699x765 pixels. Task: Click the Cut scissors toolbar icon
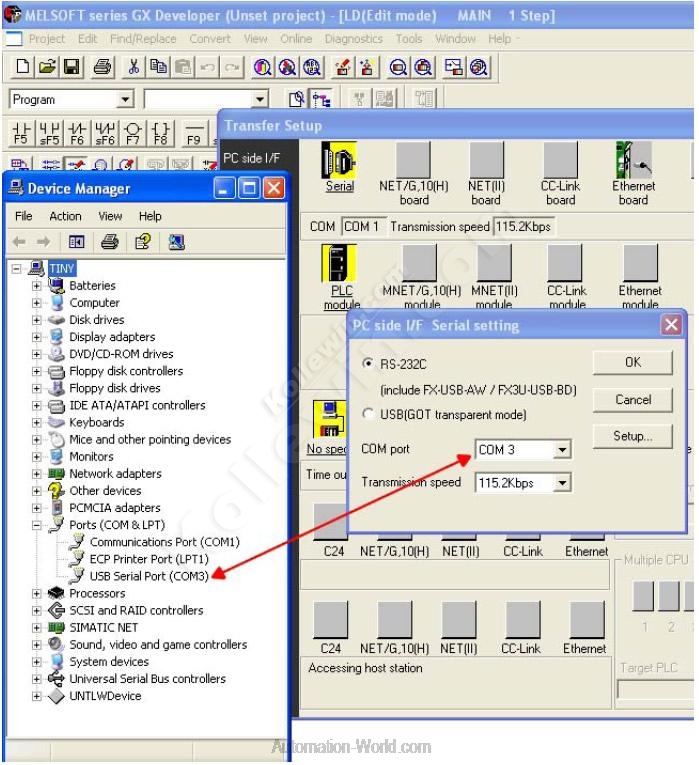click(133, 67)
